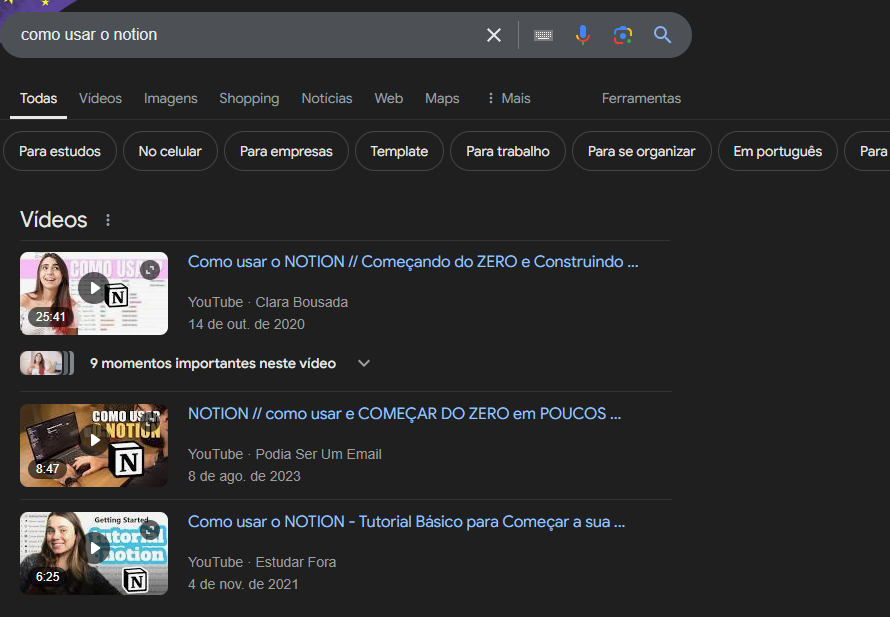The image size is (890, 617).
Task: Select the Para estudos filter chip
Action: point(60,151)
